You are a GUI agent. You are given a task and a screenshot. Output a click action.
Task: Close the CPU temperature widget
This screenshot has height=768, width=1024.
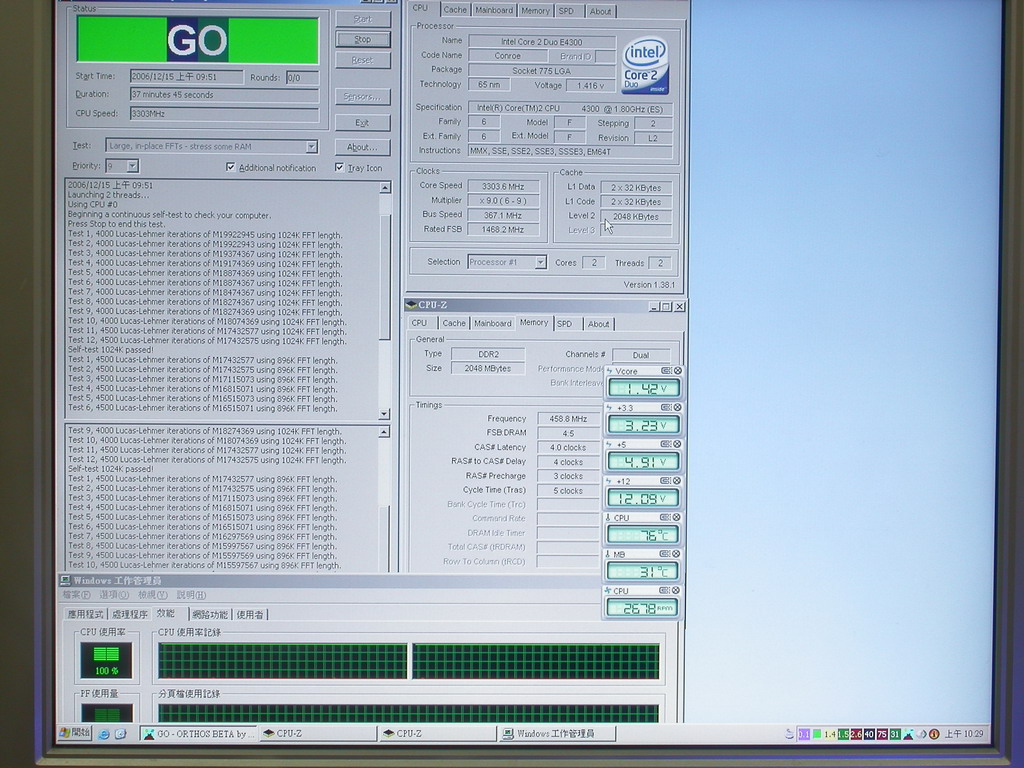(x=678, y=517)
